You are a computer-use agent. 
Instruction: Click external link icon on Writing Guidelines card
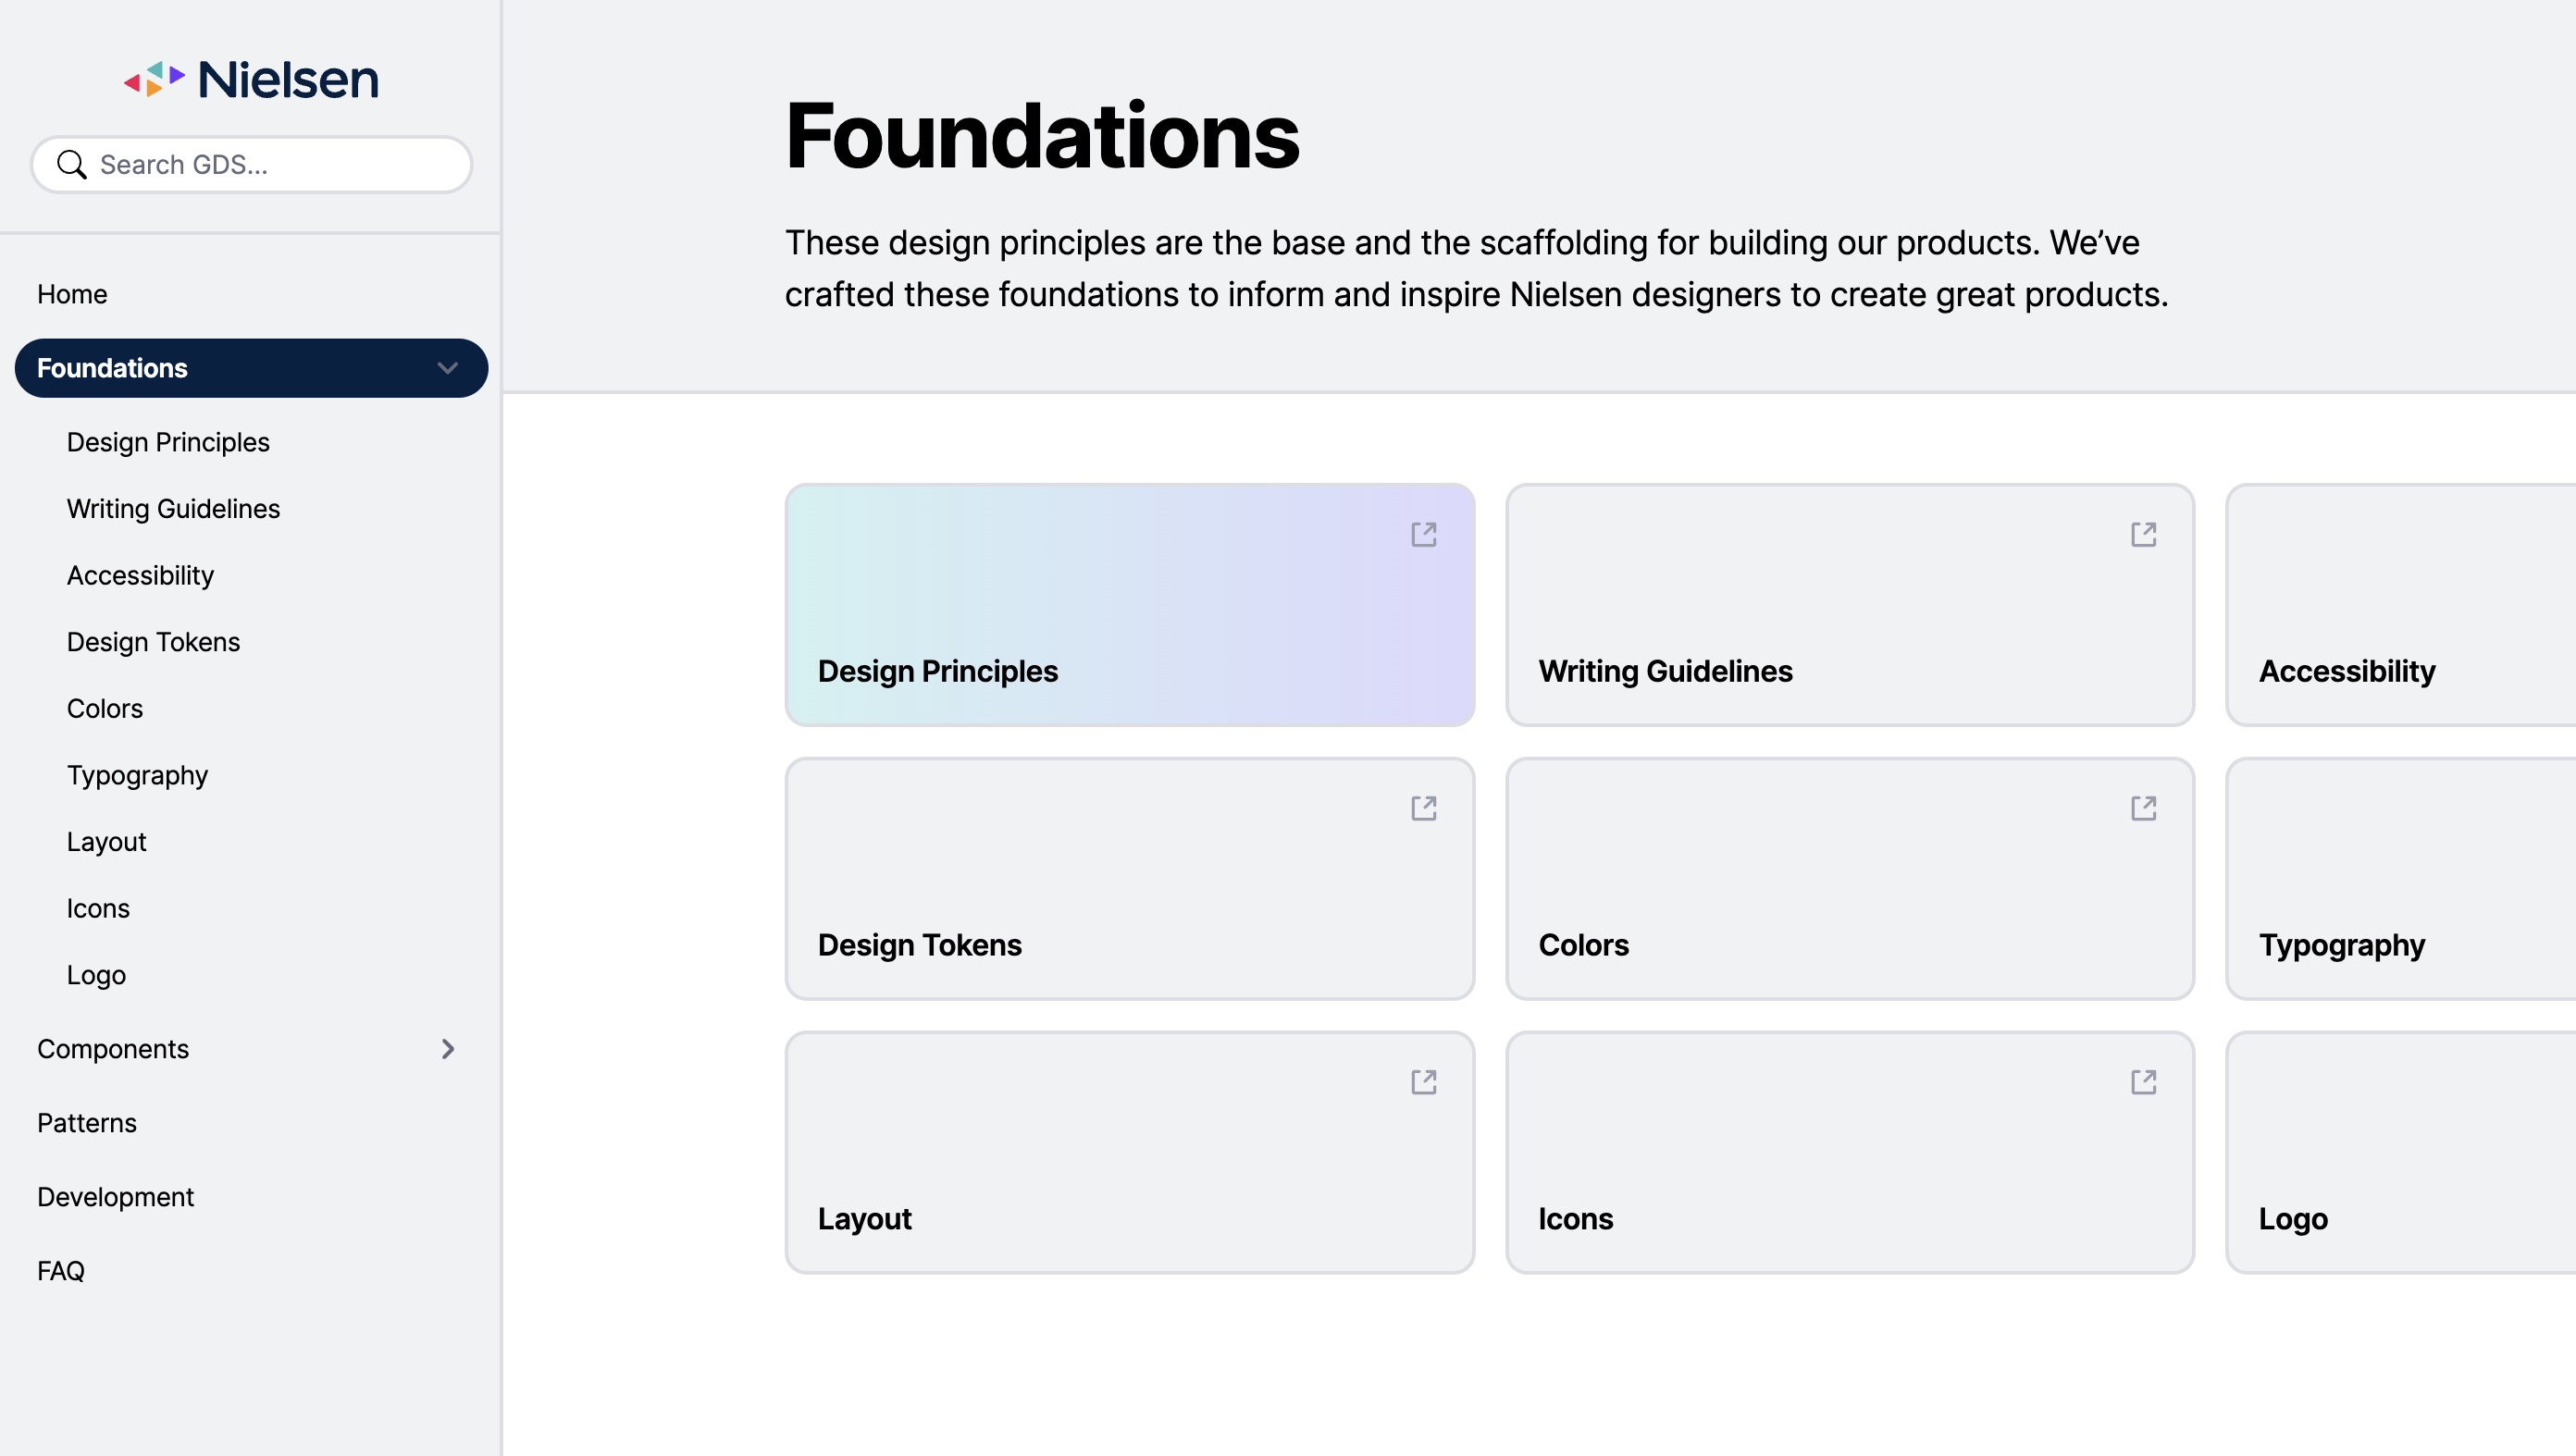click(2143, 535)
